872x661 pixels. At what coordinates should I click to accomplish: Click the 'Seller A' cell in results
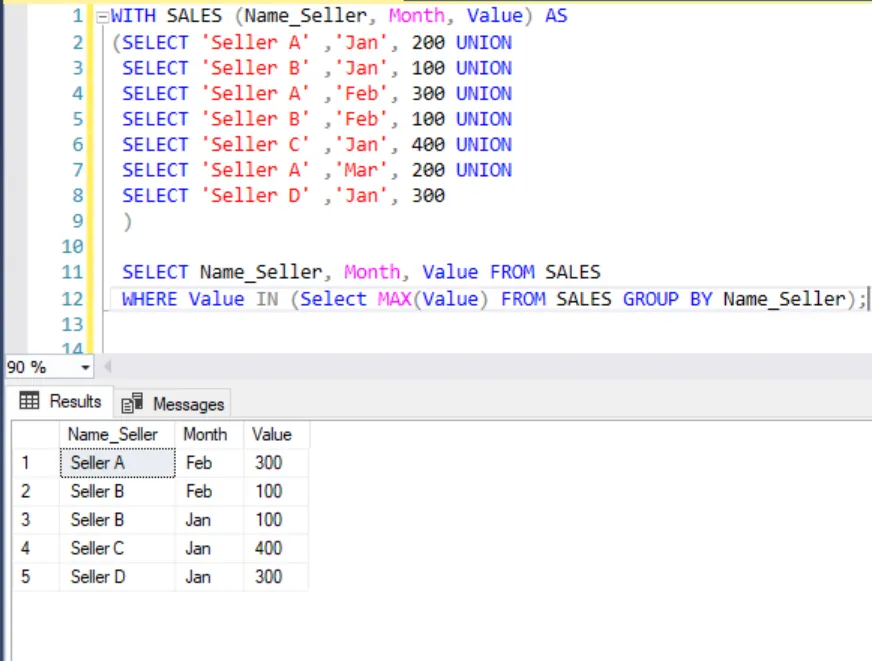pyautogui.click(x=117, y=463)
